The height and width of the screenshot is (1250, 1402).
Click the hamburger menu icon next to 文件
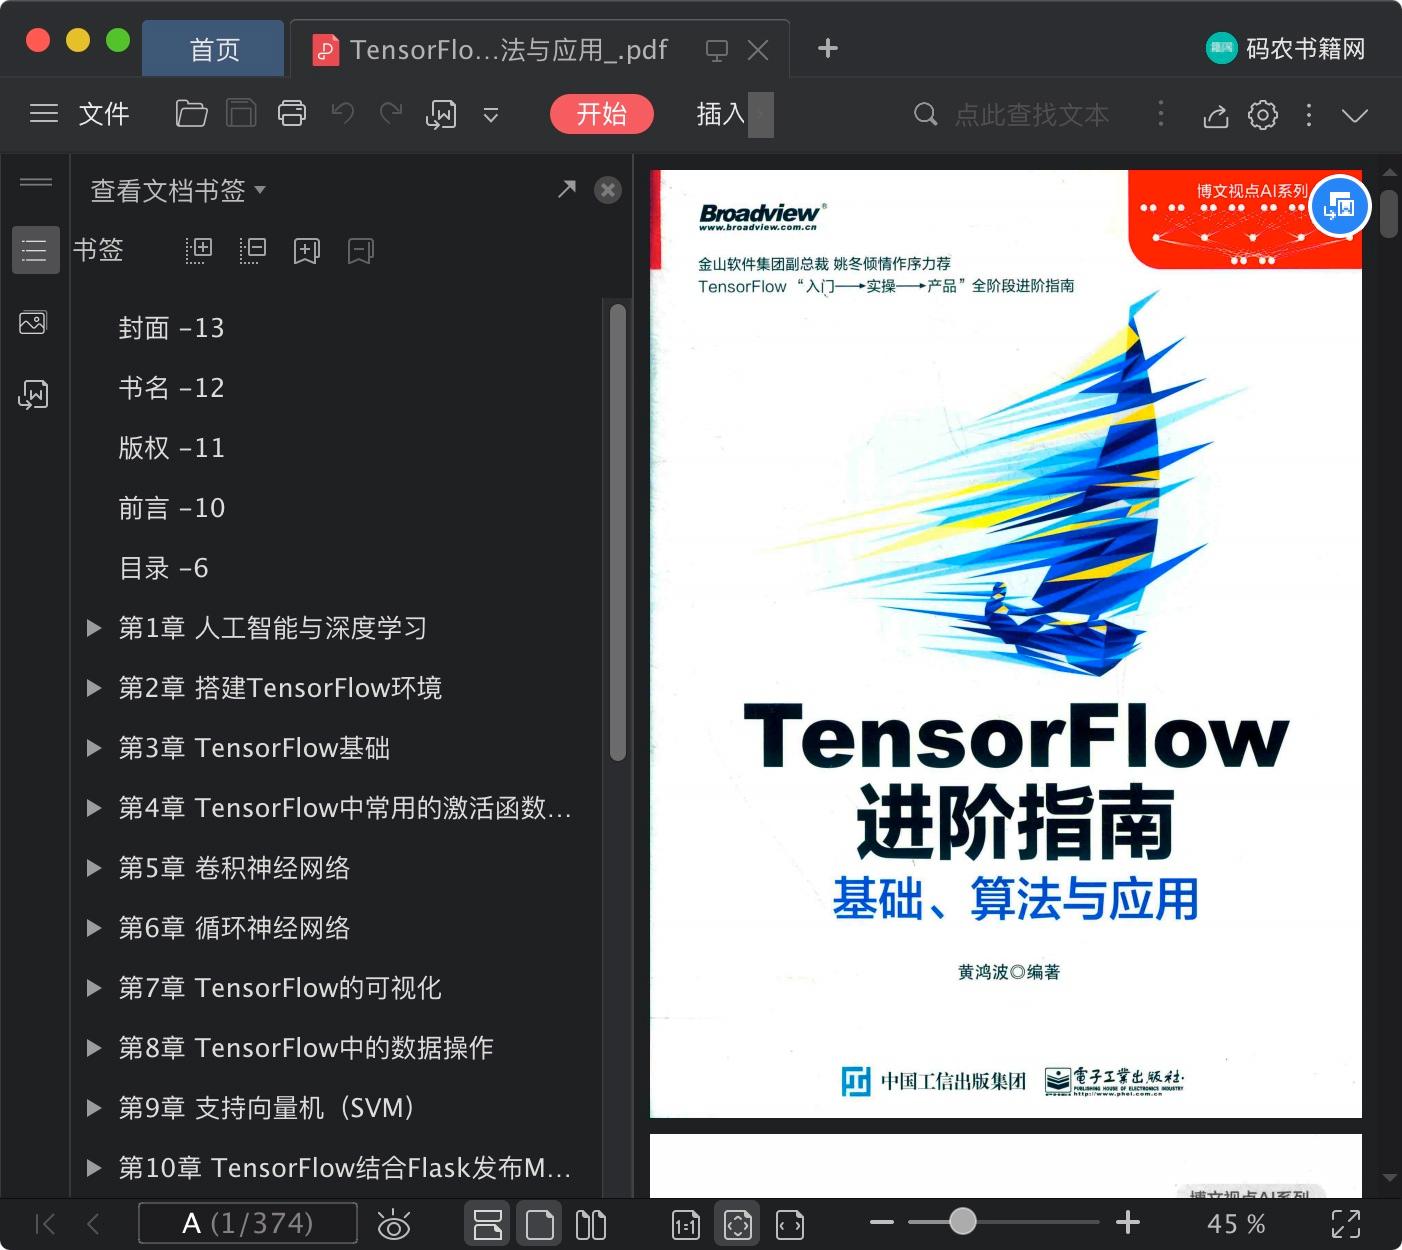44,114
